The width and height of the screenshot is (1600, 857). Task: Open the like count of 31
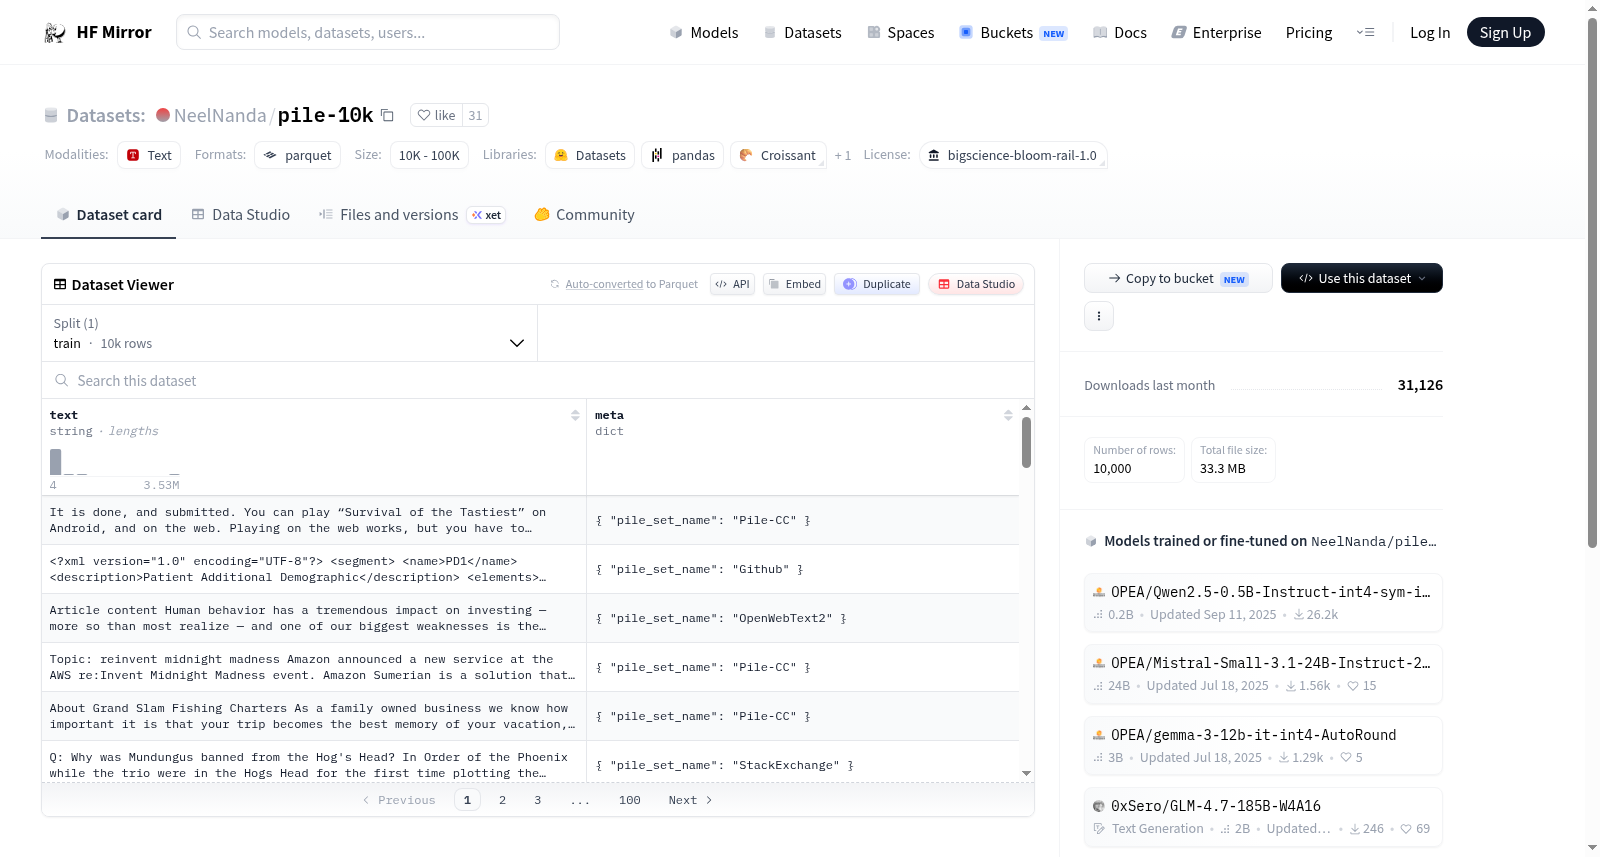(x=475, y=115)
